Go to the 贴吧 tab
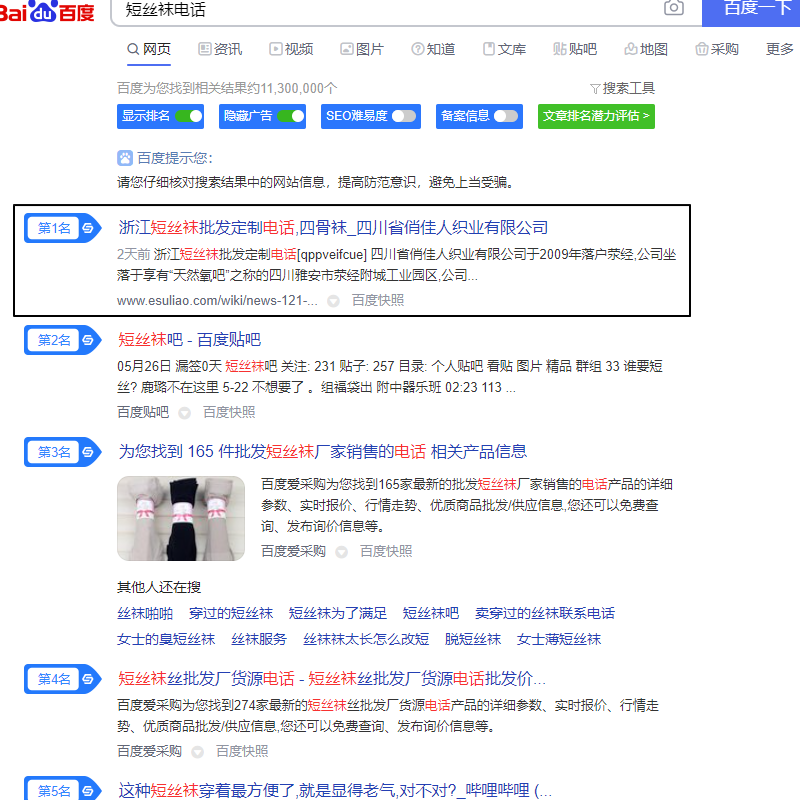 pyautogui.click(x=575, y=49)
